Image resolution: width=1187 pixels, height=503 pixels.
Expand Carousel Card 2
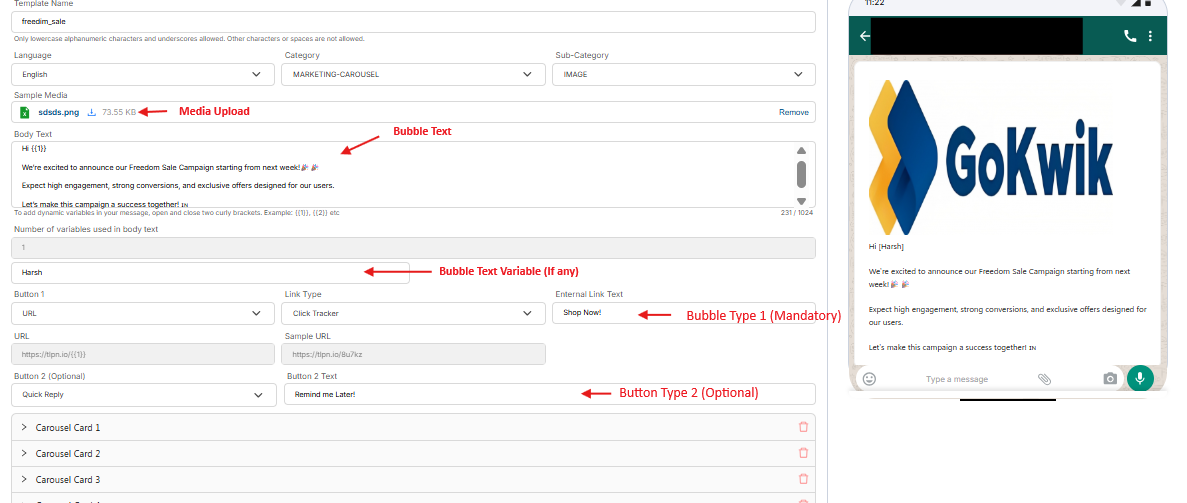tap(25, 453)
